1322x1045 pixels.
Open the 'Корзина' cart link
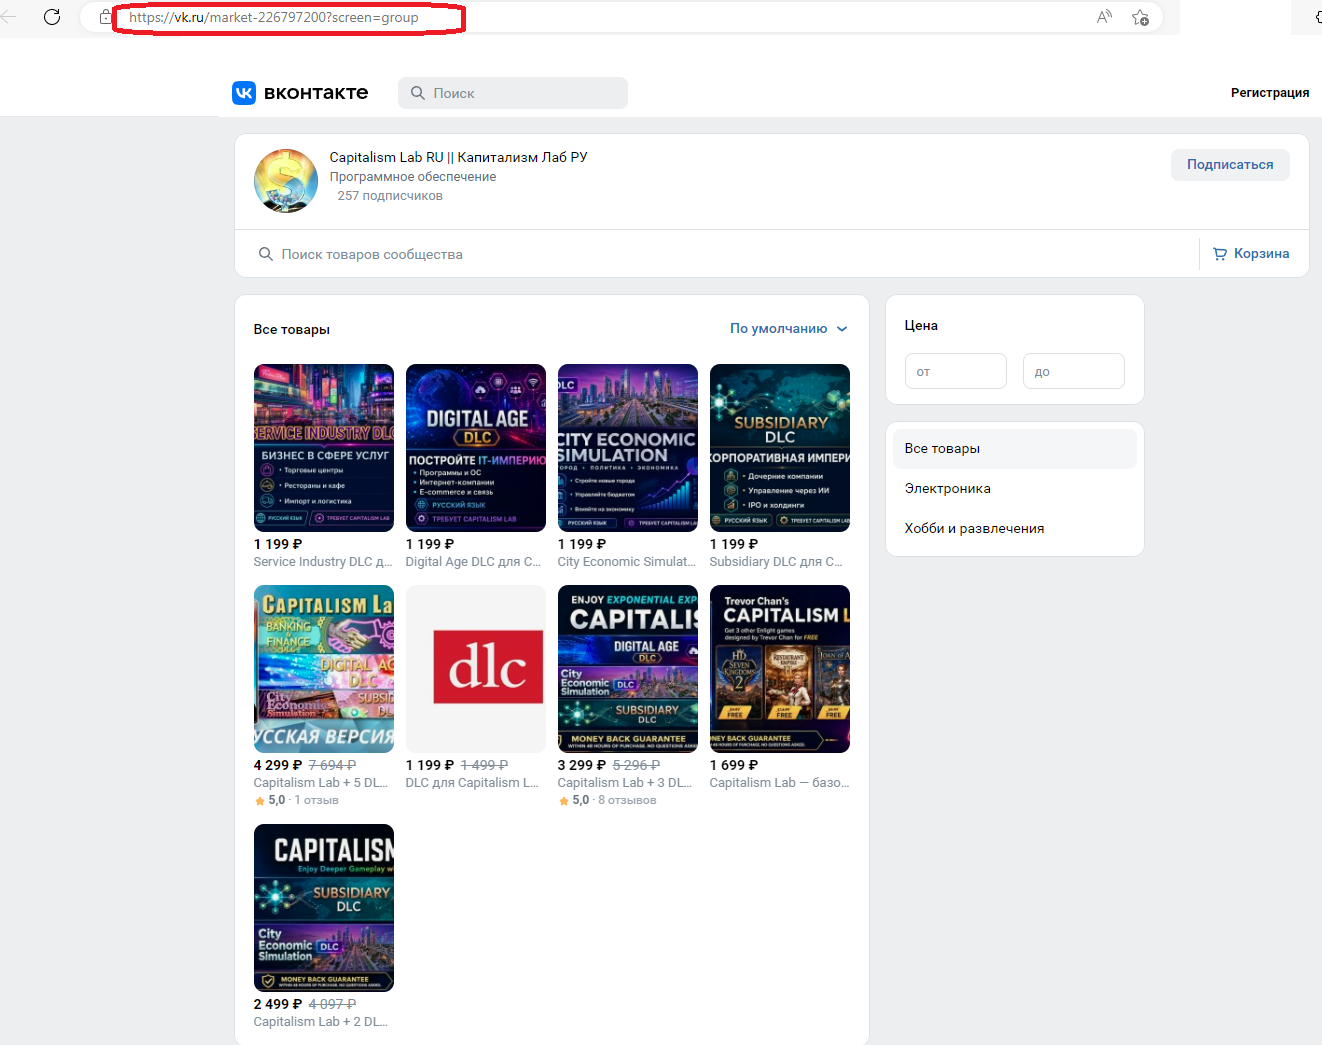(1251, 254)
